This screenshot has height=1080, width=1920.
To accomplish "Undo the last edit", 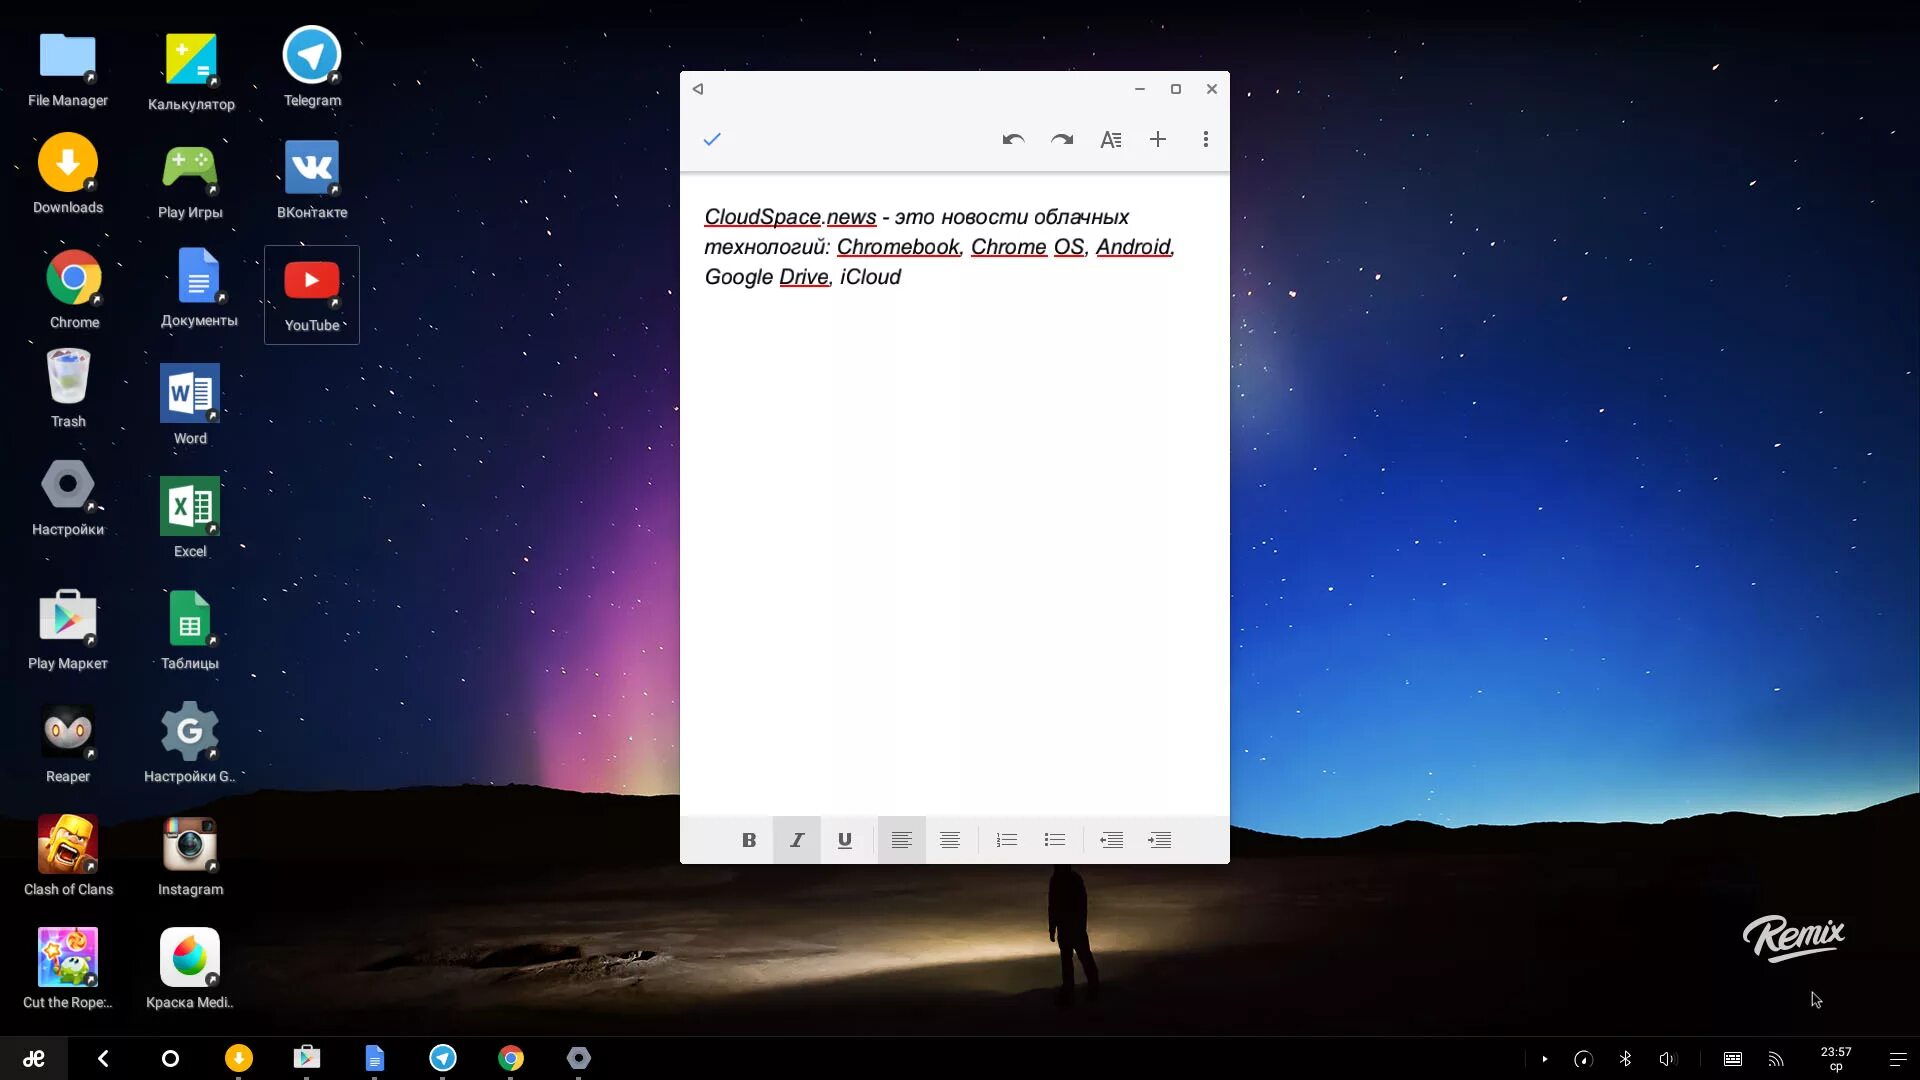I will pyautogui.click(x=1013, y=139).
